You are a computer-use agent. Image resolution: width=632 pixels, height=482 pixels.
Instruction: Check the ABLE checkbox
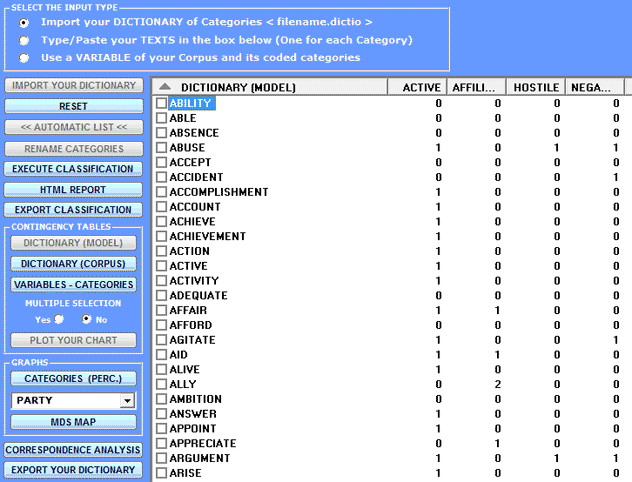(x=162, y=118)
